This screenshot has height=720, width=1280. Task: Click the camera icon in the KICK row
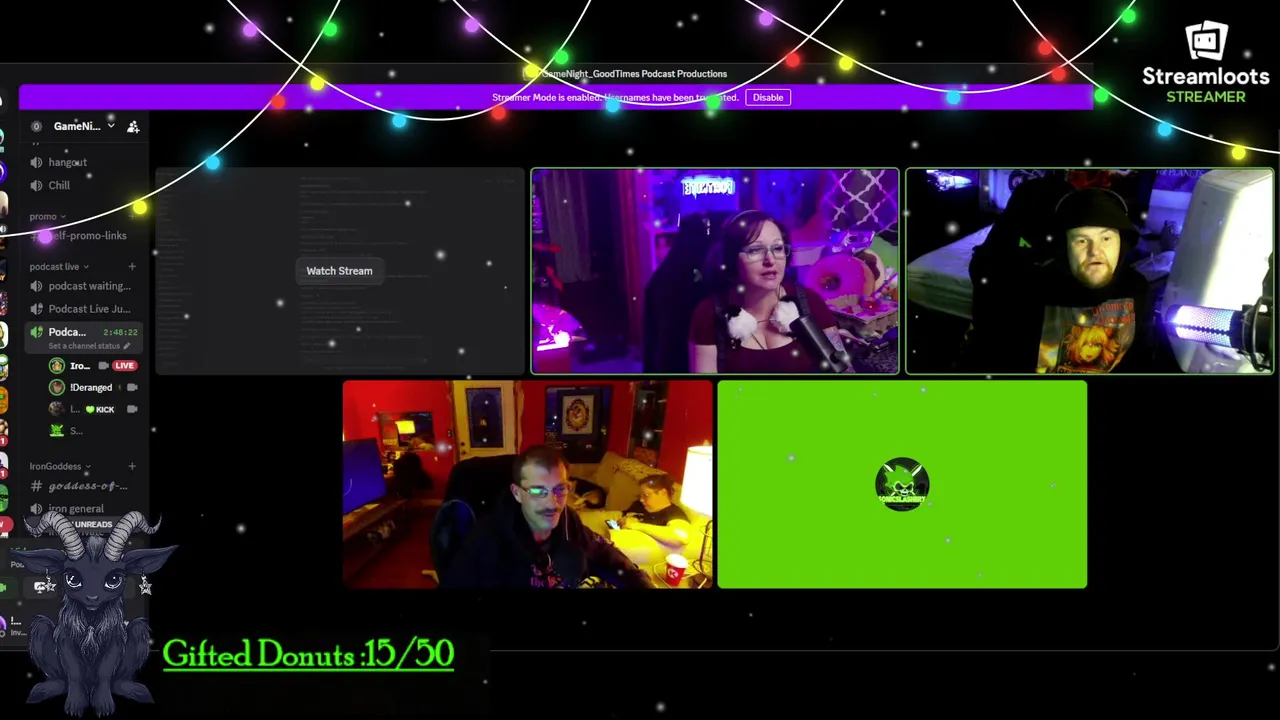(132, 409)
